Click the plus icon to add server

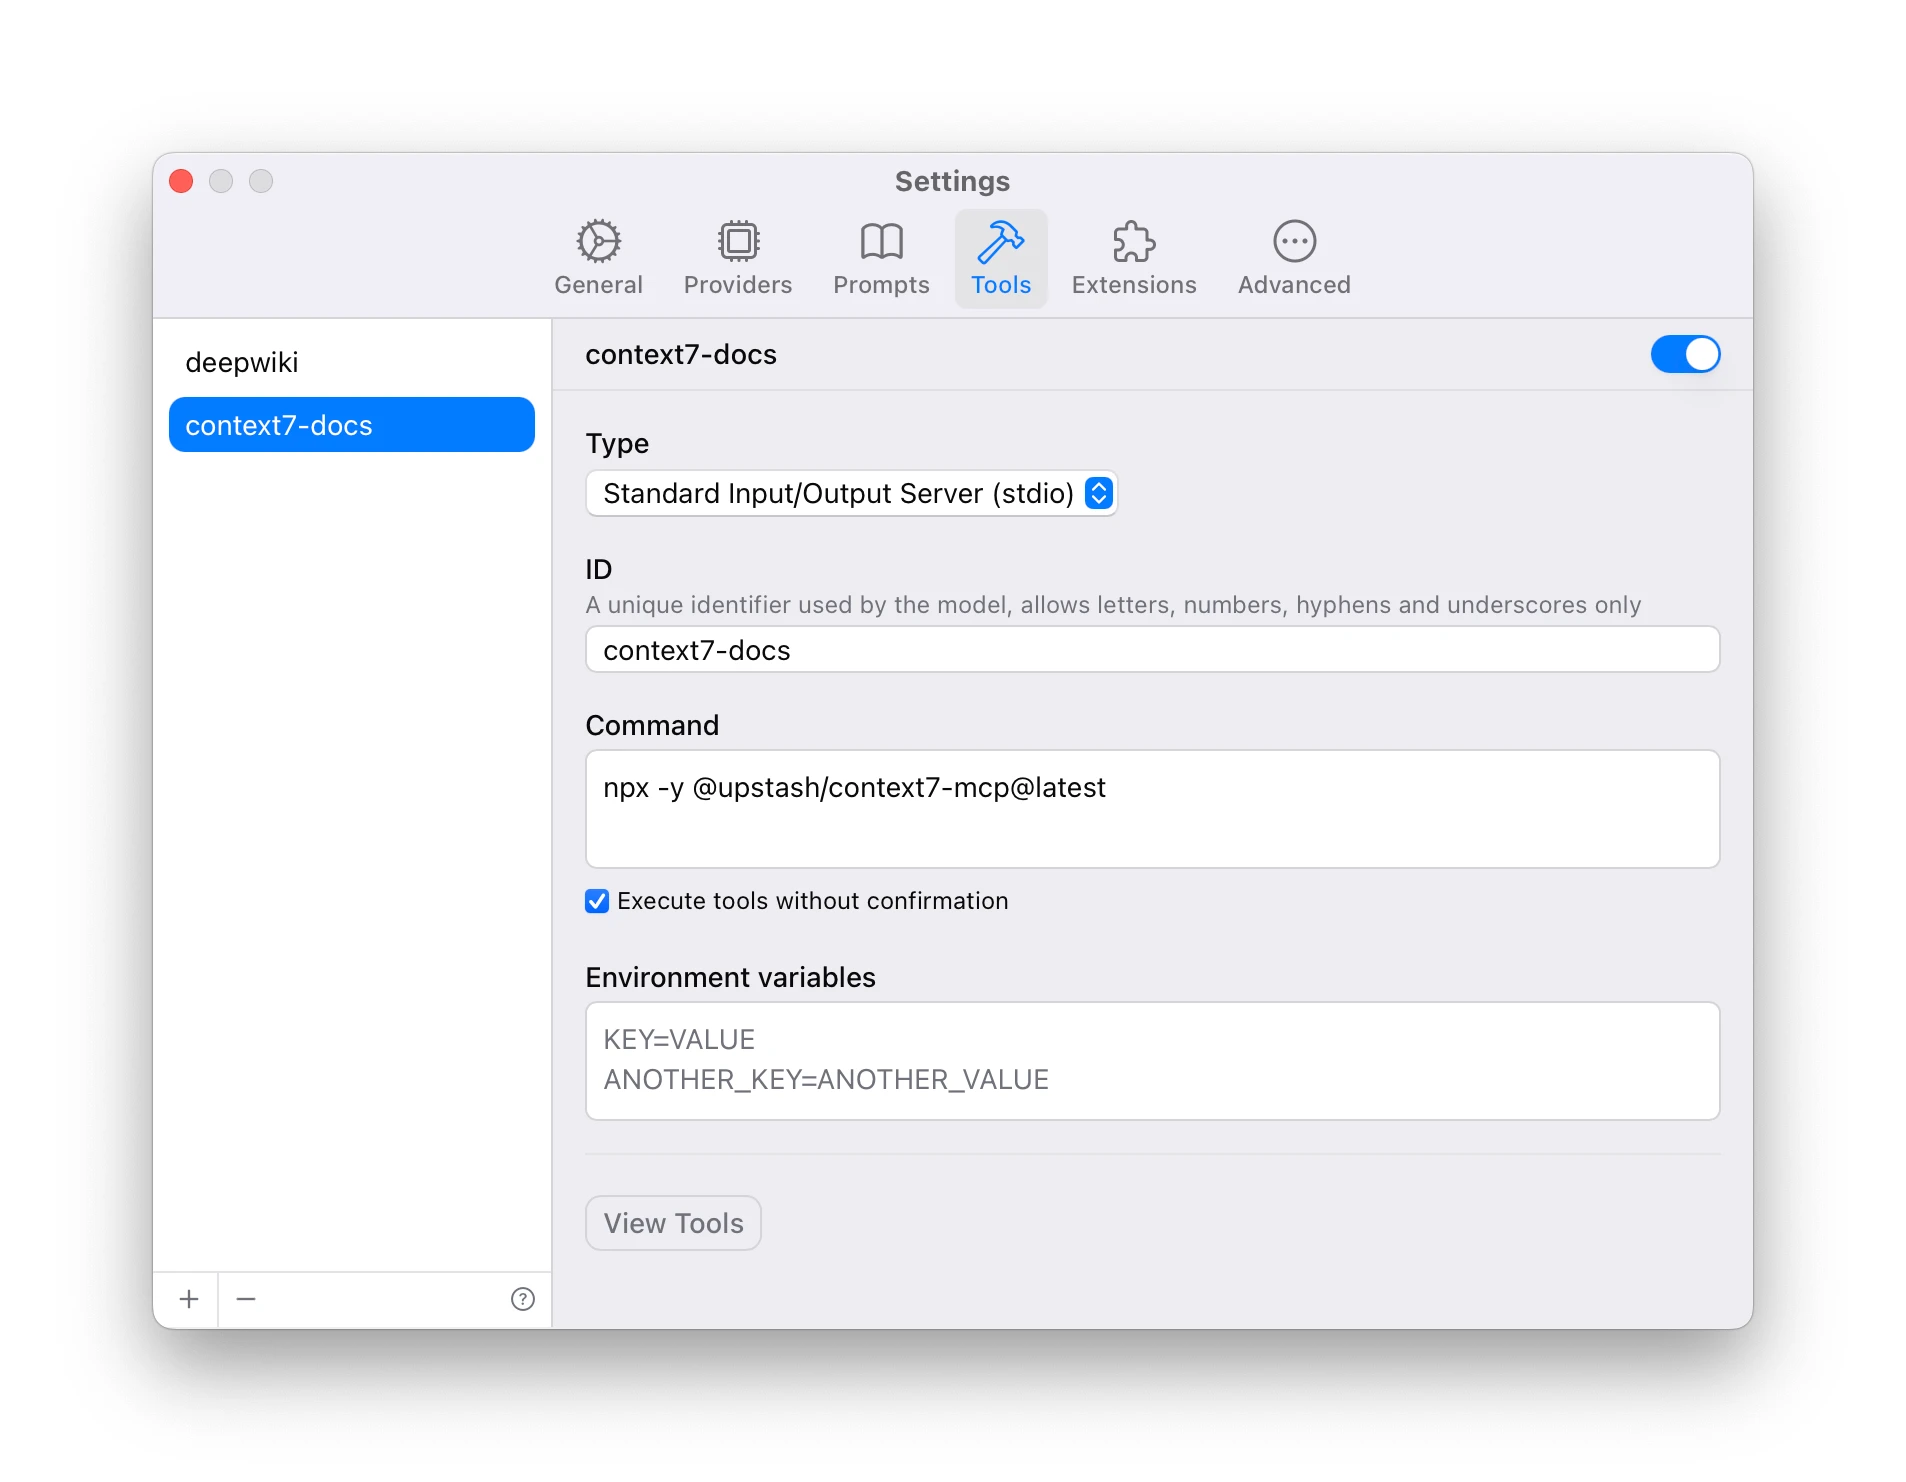tap(188, 1299)
